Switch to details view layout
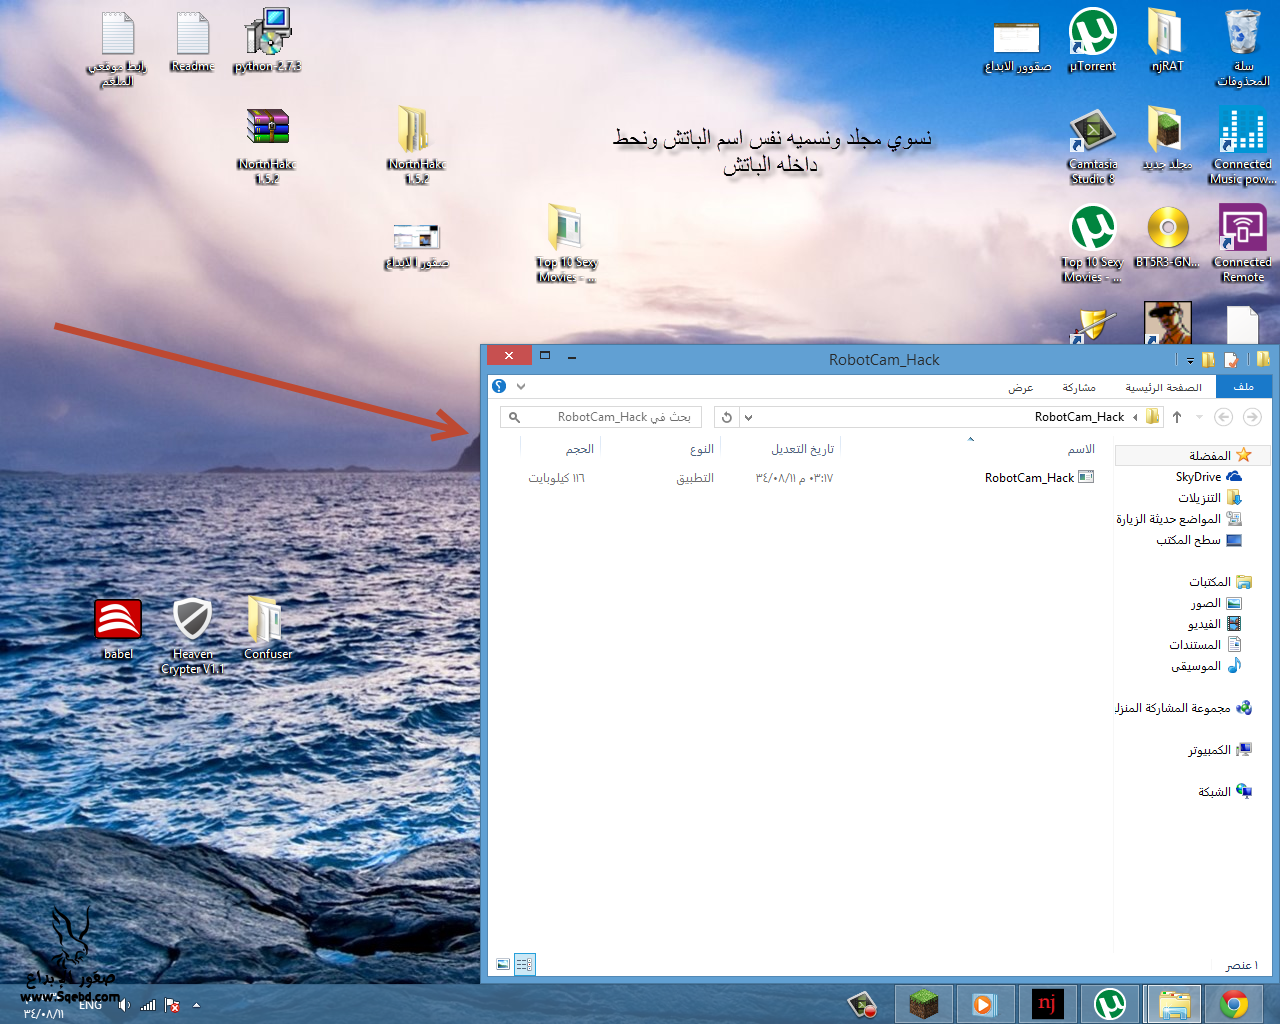The width and height of the screenshot is (1280, 1024). pos(525,964)
